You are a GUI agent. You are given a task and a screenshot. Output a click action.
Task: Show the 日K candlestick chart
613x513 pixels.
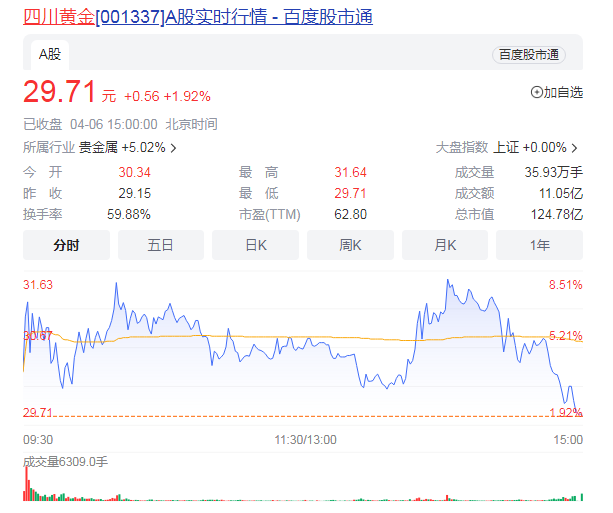click(255, 245)
